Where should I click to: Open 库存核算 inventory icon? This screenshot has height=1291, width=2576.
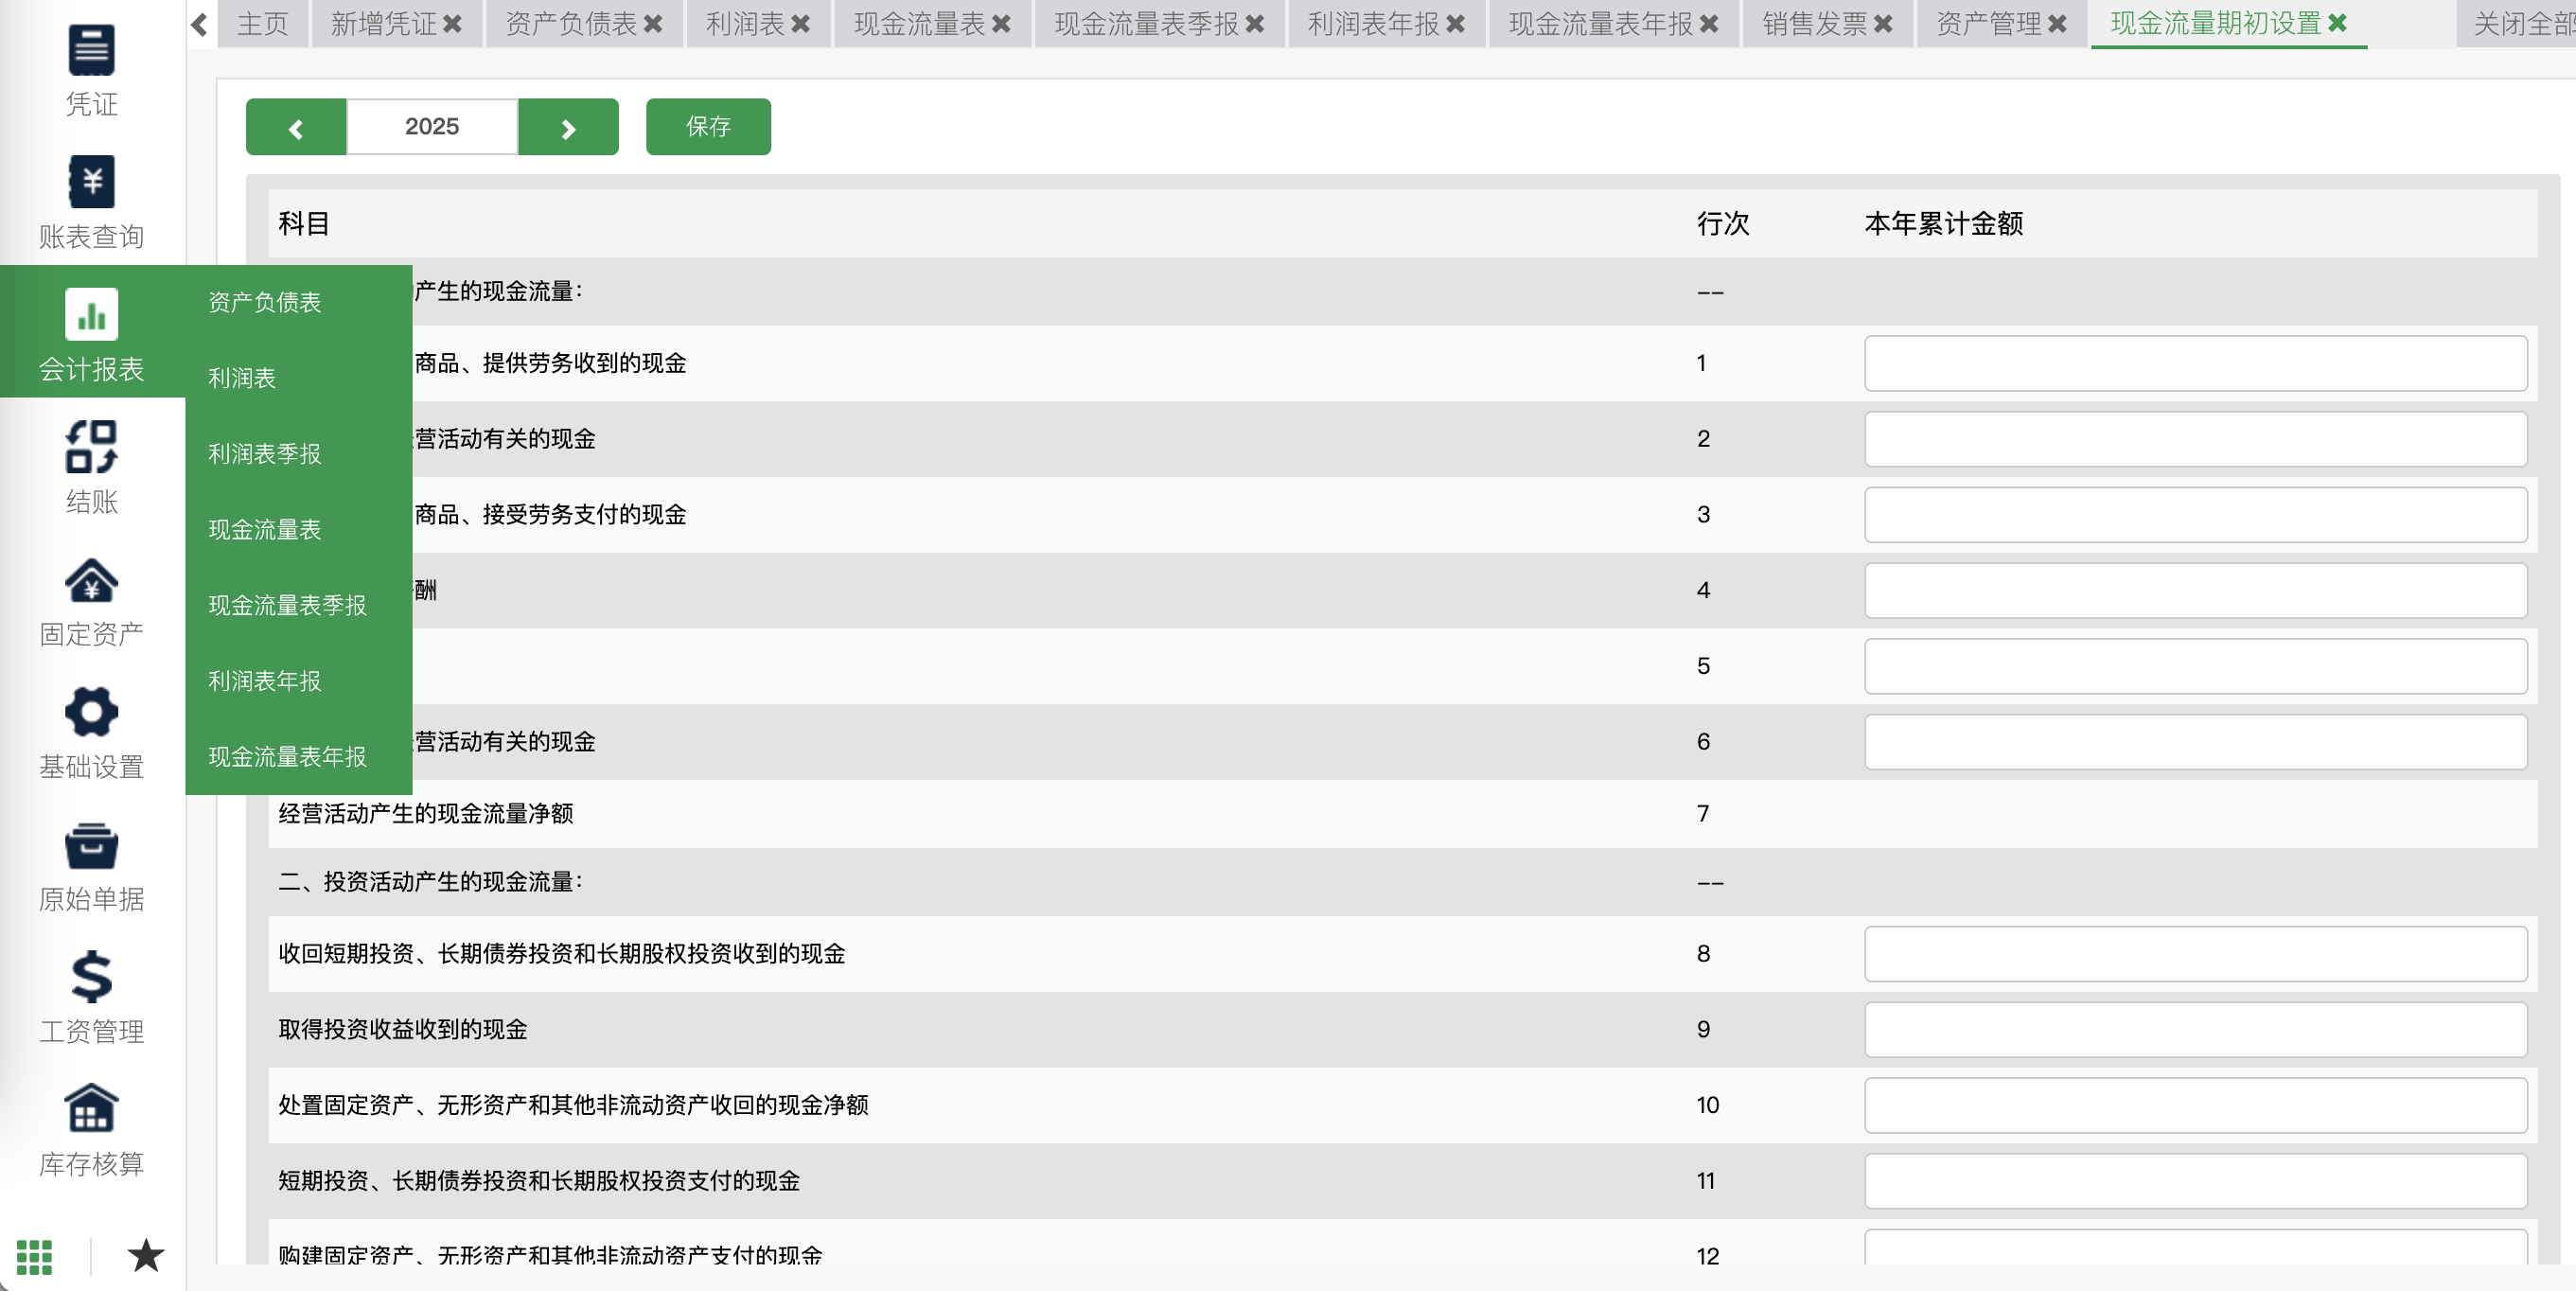tap(91, 1109)
